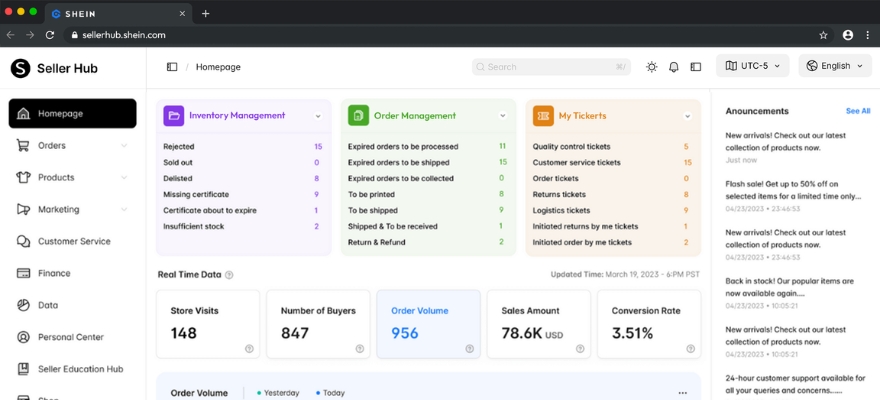Click the help icon in Number of Buyers card
This screenshot has height=400, width=880.
[360, 348]
